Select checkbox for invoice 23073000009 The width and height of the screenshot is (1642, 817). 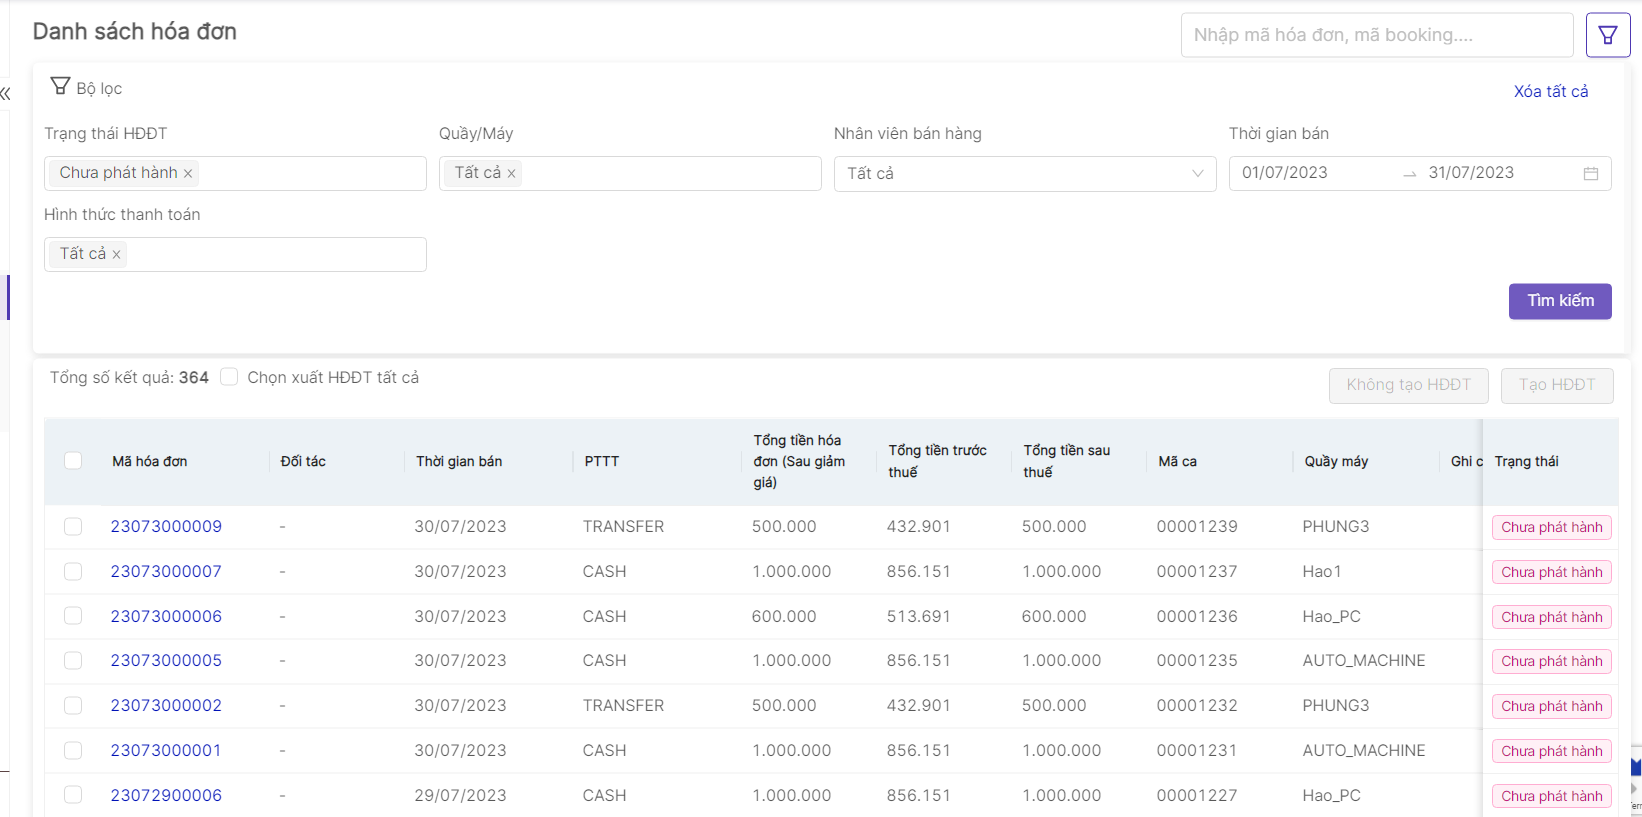(73, 527)
